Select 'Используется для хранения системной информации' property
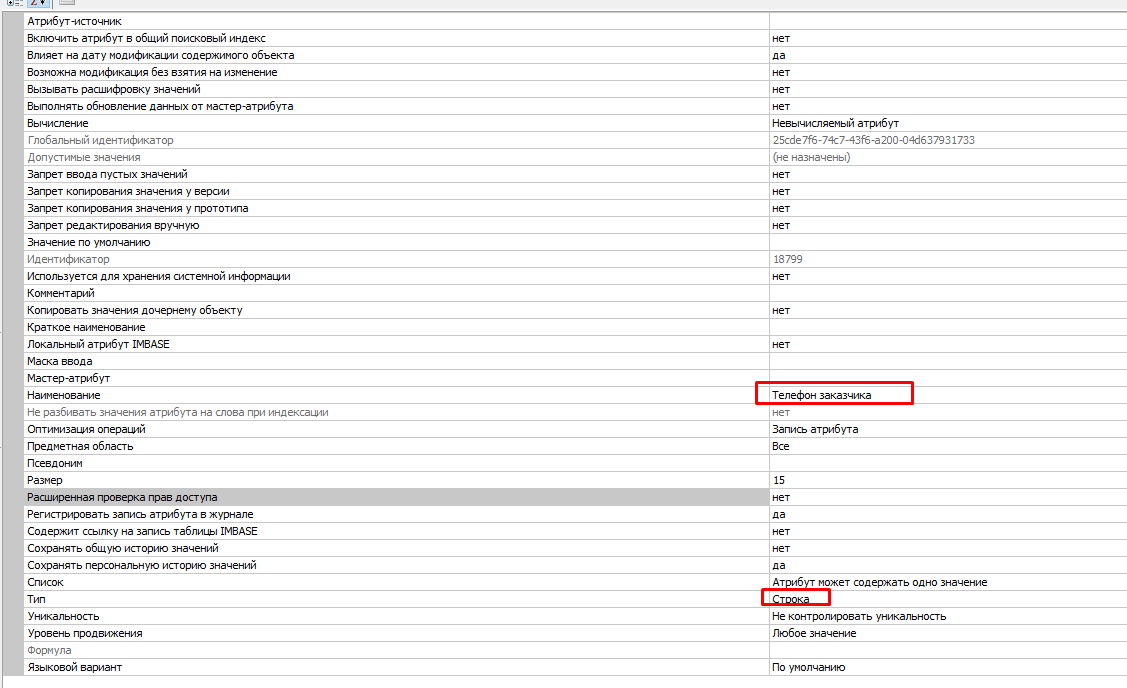The image size is (1127, 688). pos(159,277)
